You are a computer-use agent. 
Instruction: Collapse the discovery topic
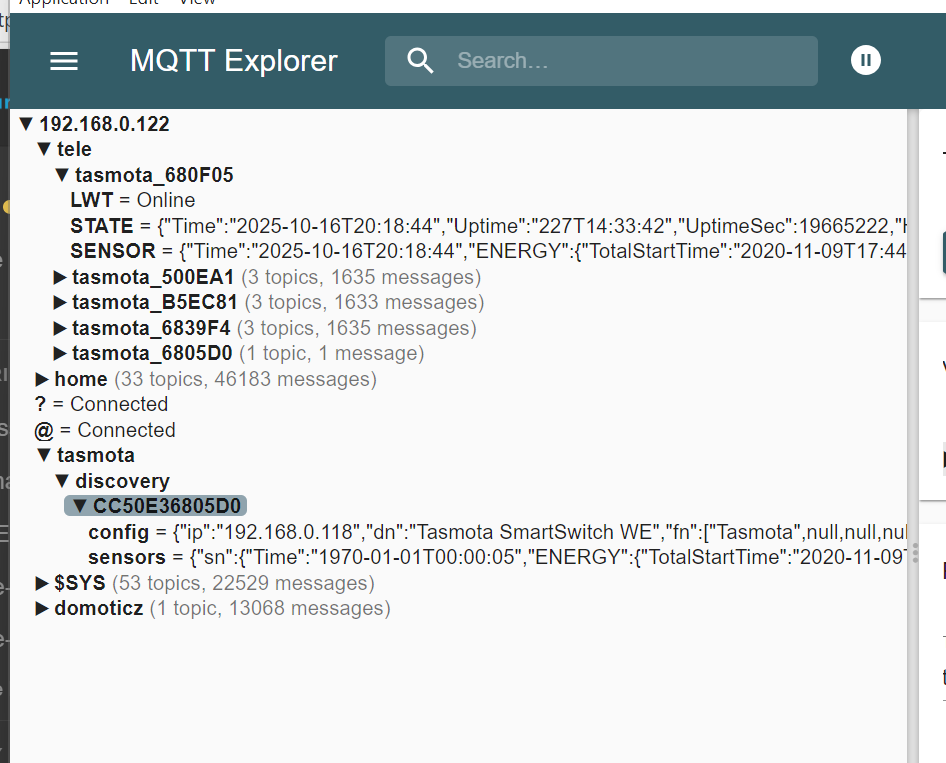[x=62, y=481]
